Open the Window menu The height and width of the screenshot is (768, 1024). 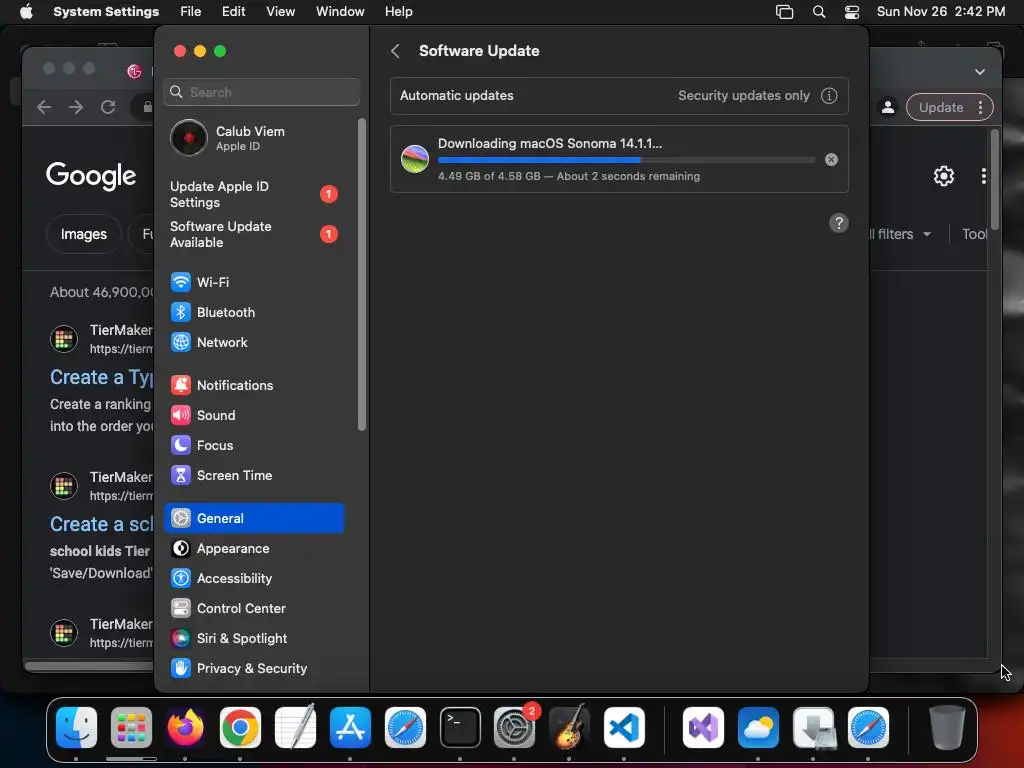[340, 12]
